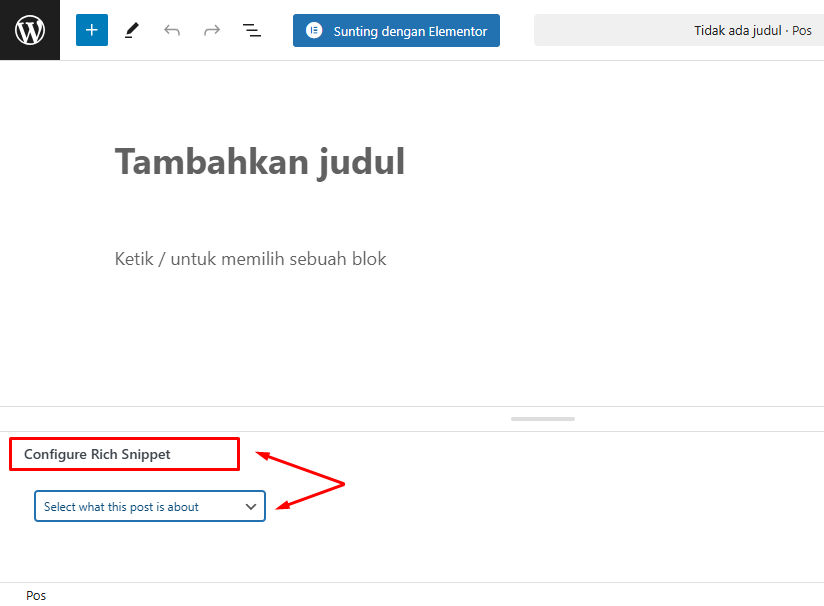This screenshot has width=824, height=606.
Task: Click the Ketik / untuk memilih sebuah blok paragraph
Action: point(251,259)
